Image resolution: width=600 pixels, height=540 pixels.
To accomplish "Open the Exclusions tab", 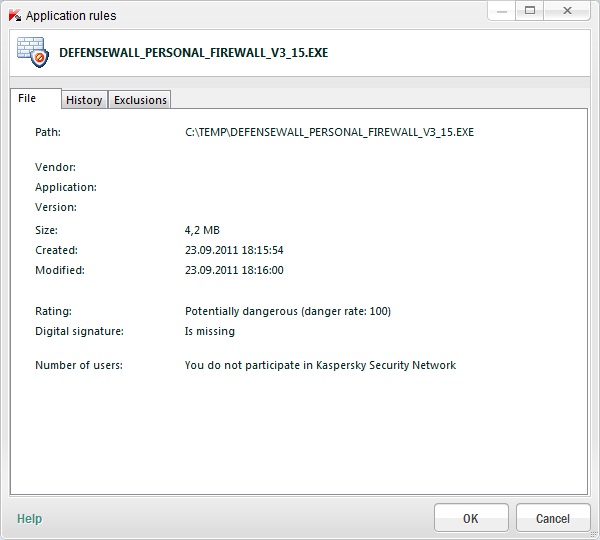I will pos(140,100).
